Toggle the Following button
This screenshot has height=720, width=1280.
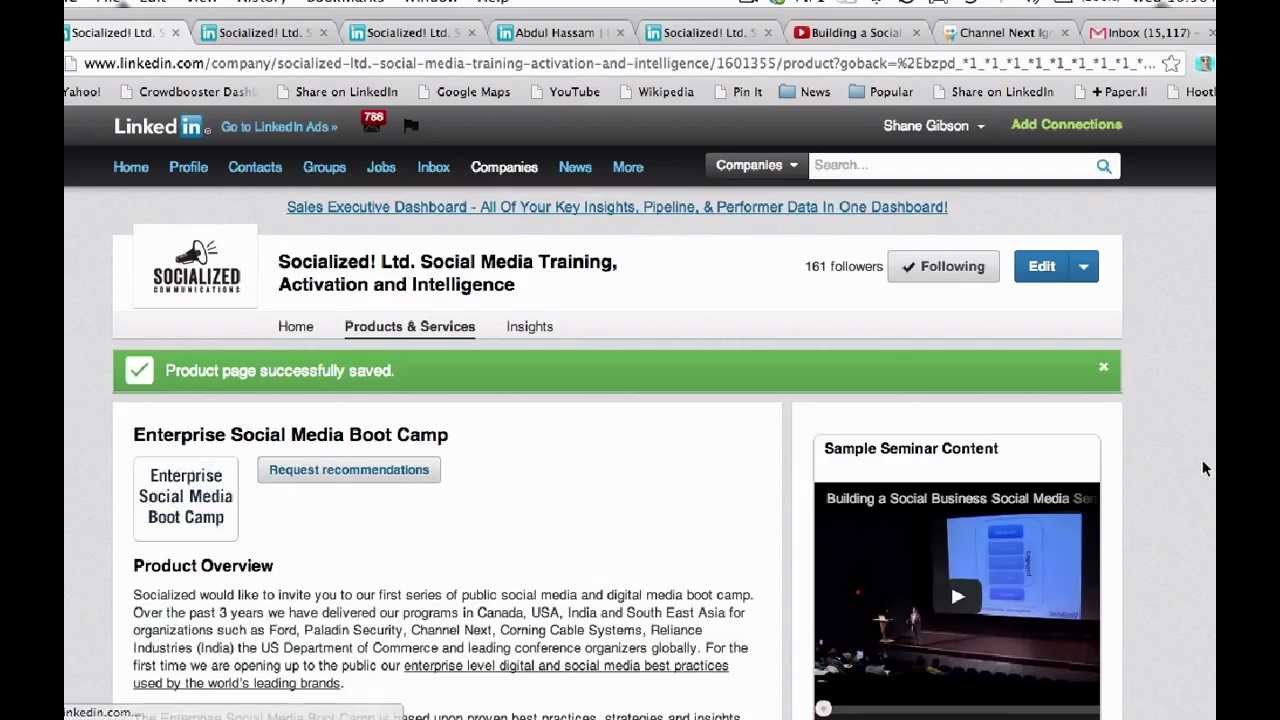[x=943, y=266]
